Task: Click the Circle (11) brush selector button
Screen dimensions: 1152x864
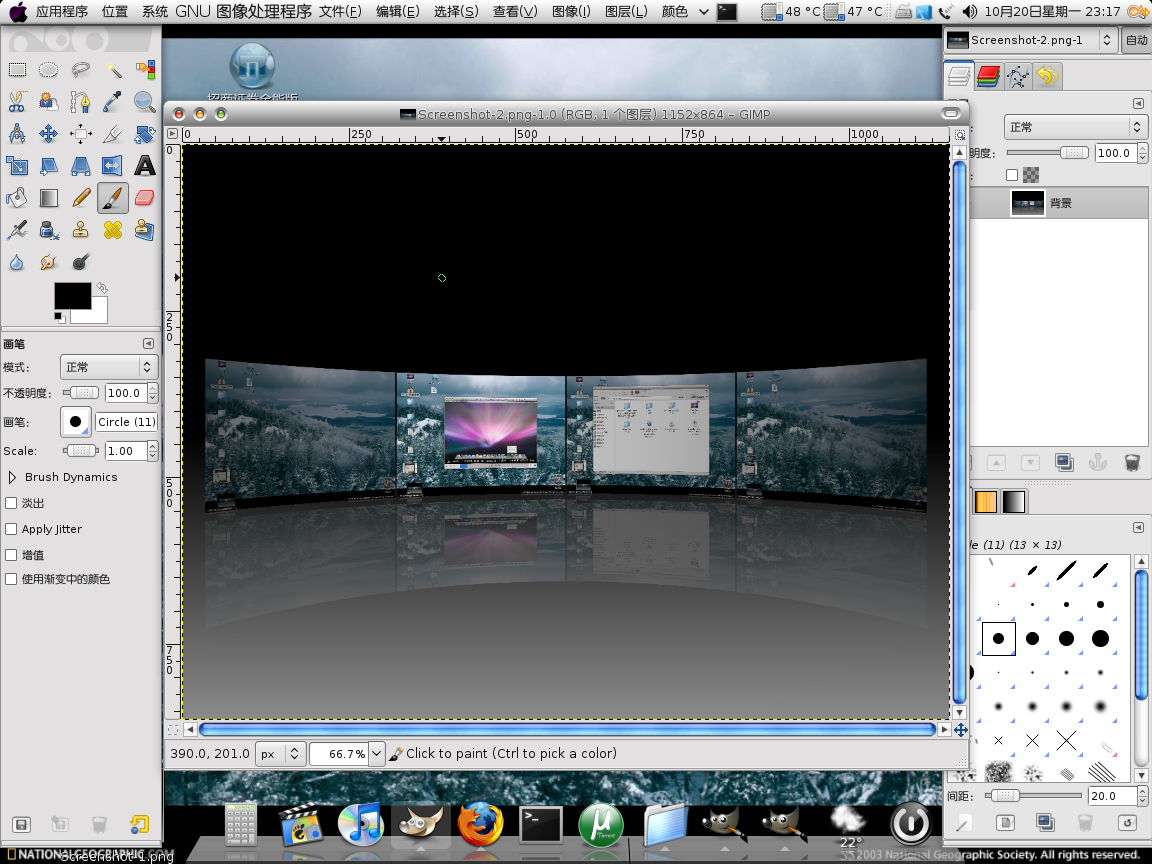Action: 76,422
